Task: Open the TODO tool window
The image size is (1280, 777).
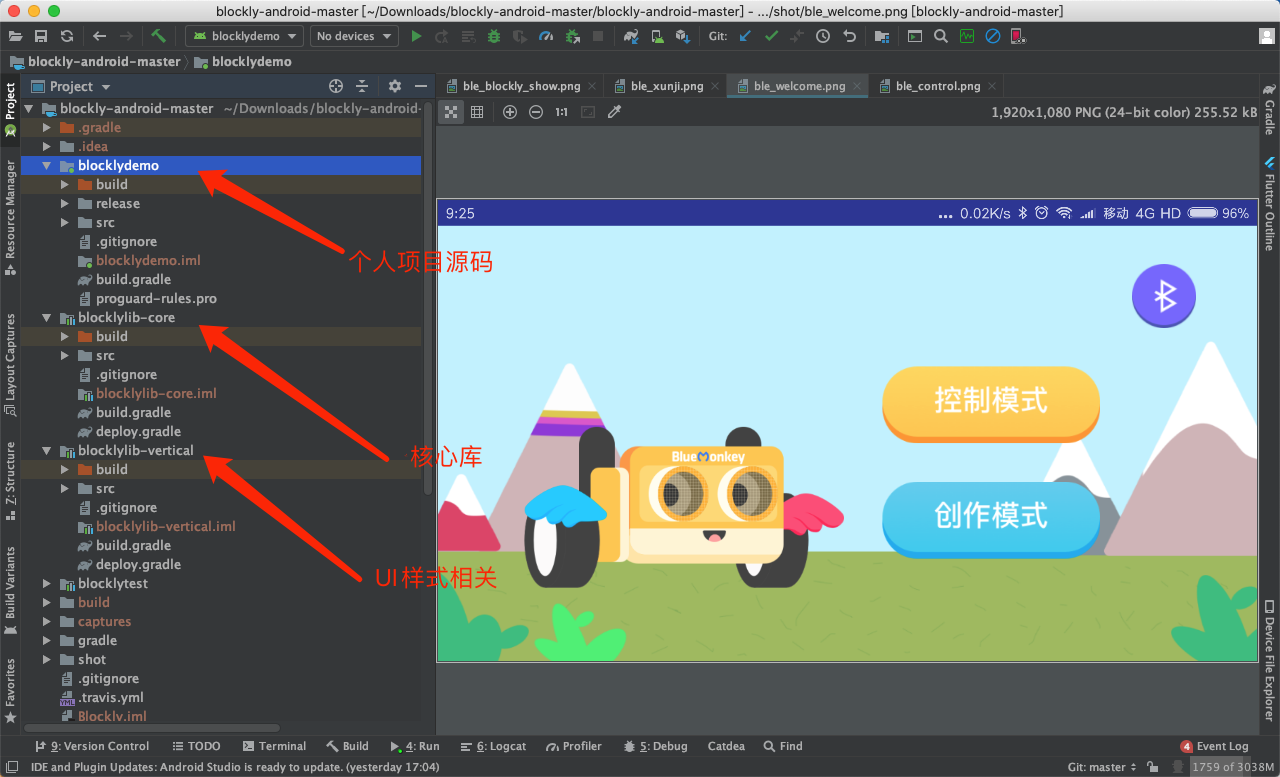Action: tap(196, 746)
